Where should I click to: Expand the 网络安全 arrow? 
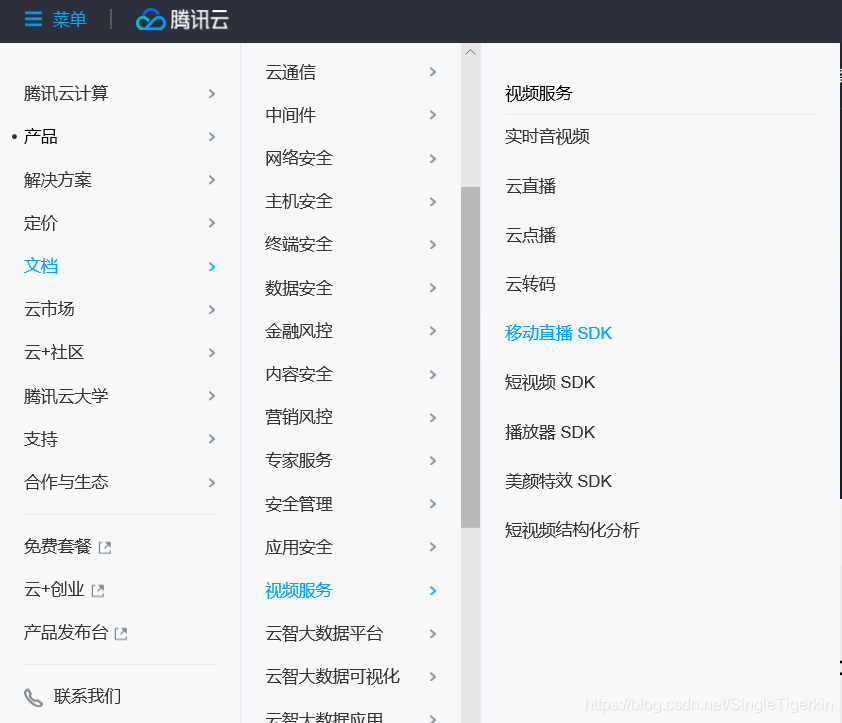[433, 158]
